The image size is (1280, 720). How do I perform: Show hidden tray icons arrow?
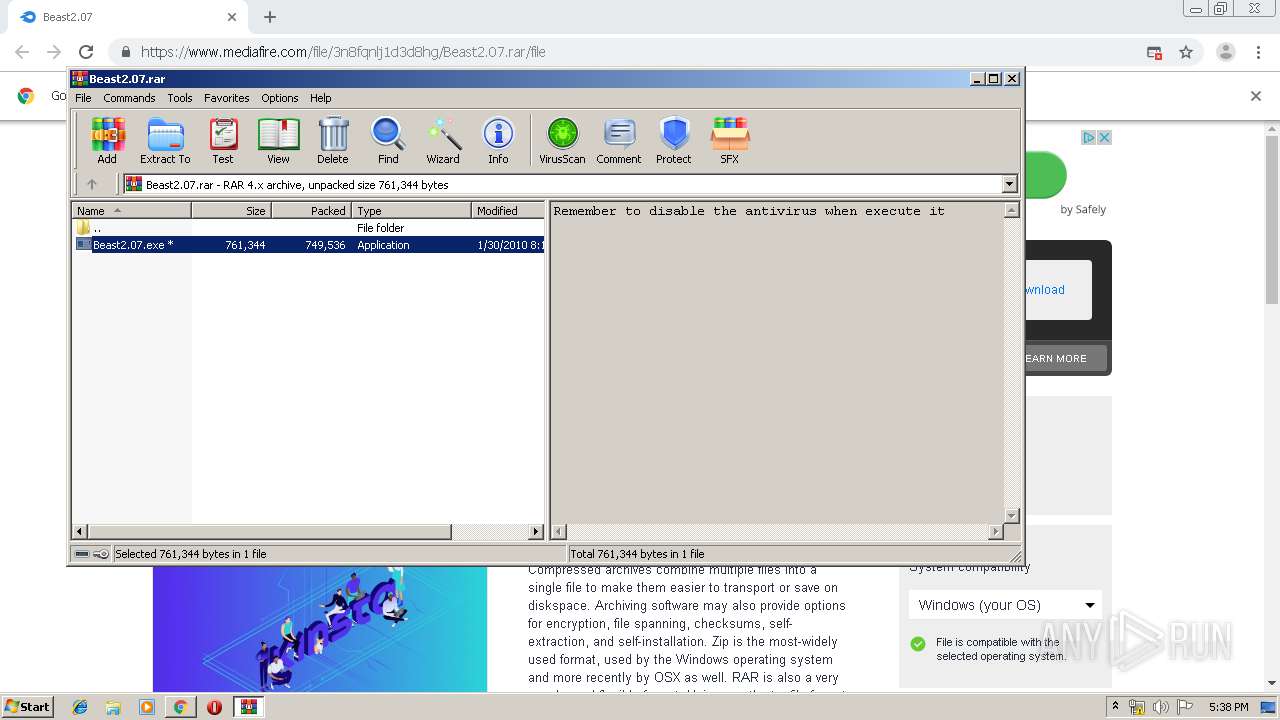pos(1116,707)
